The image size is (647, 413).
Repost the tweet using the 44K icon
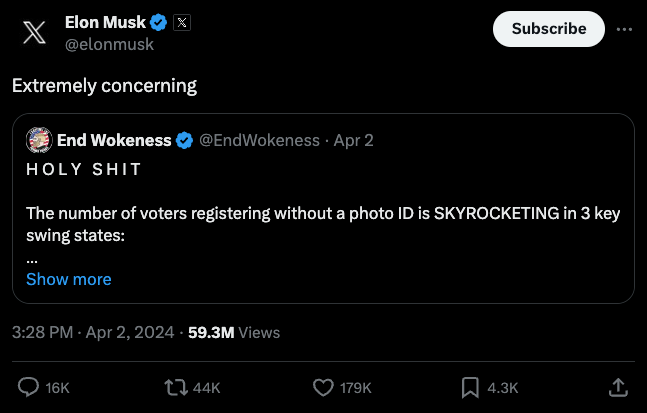[x=175, y=386]
